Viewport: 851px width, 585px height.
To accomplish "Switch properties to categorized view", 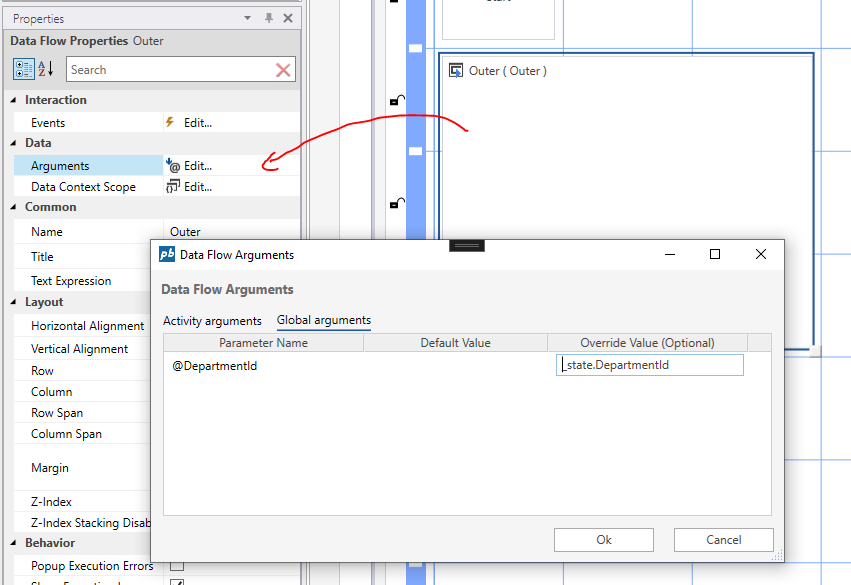I will (x=24, y=69).
